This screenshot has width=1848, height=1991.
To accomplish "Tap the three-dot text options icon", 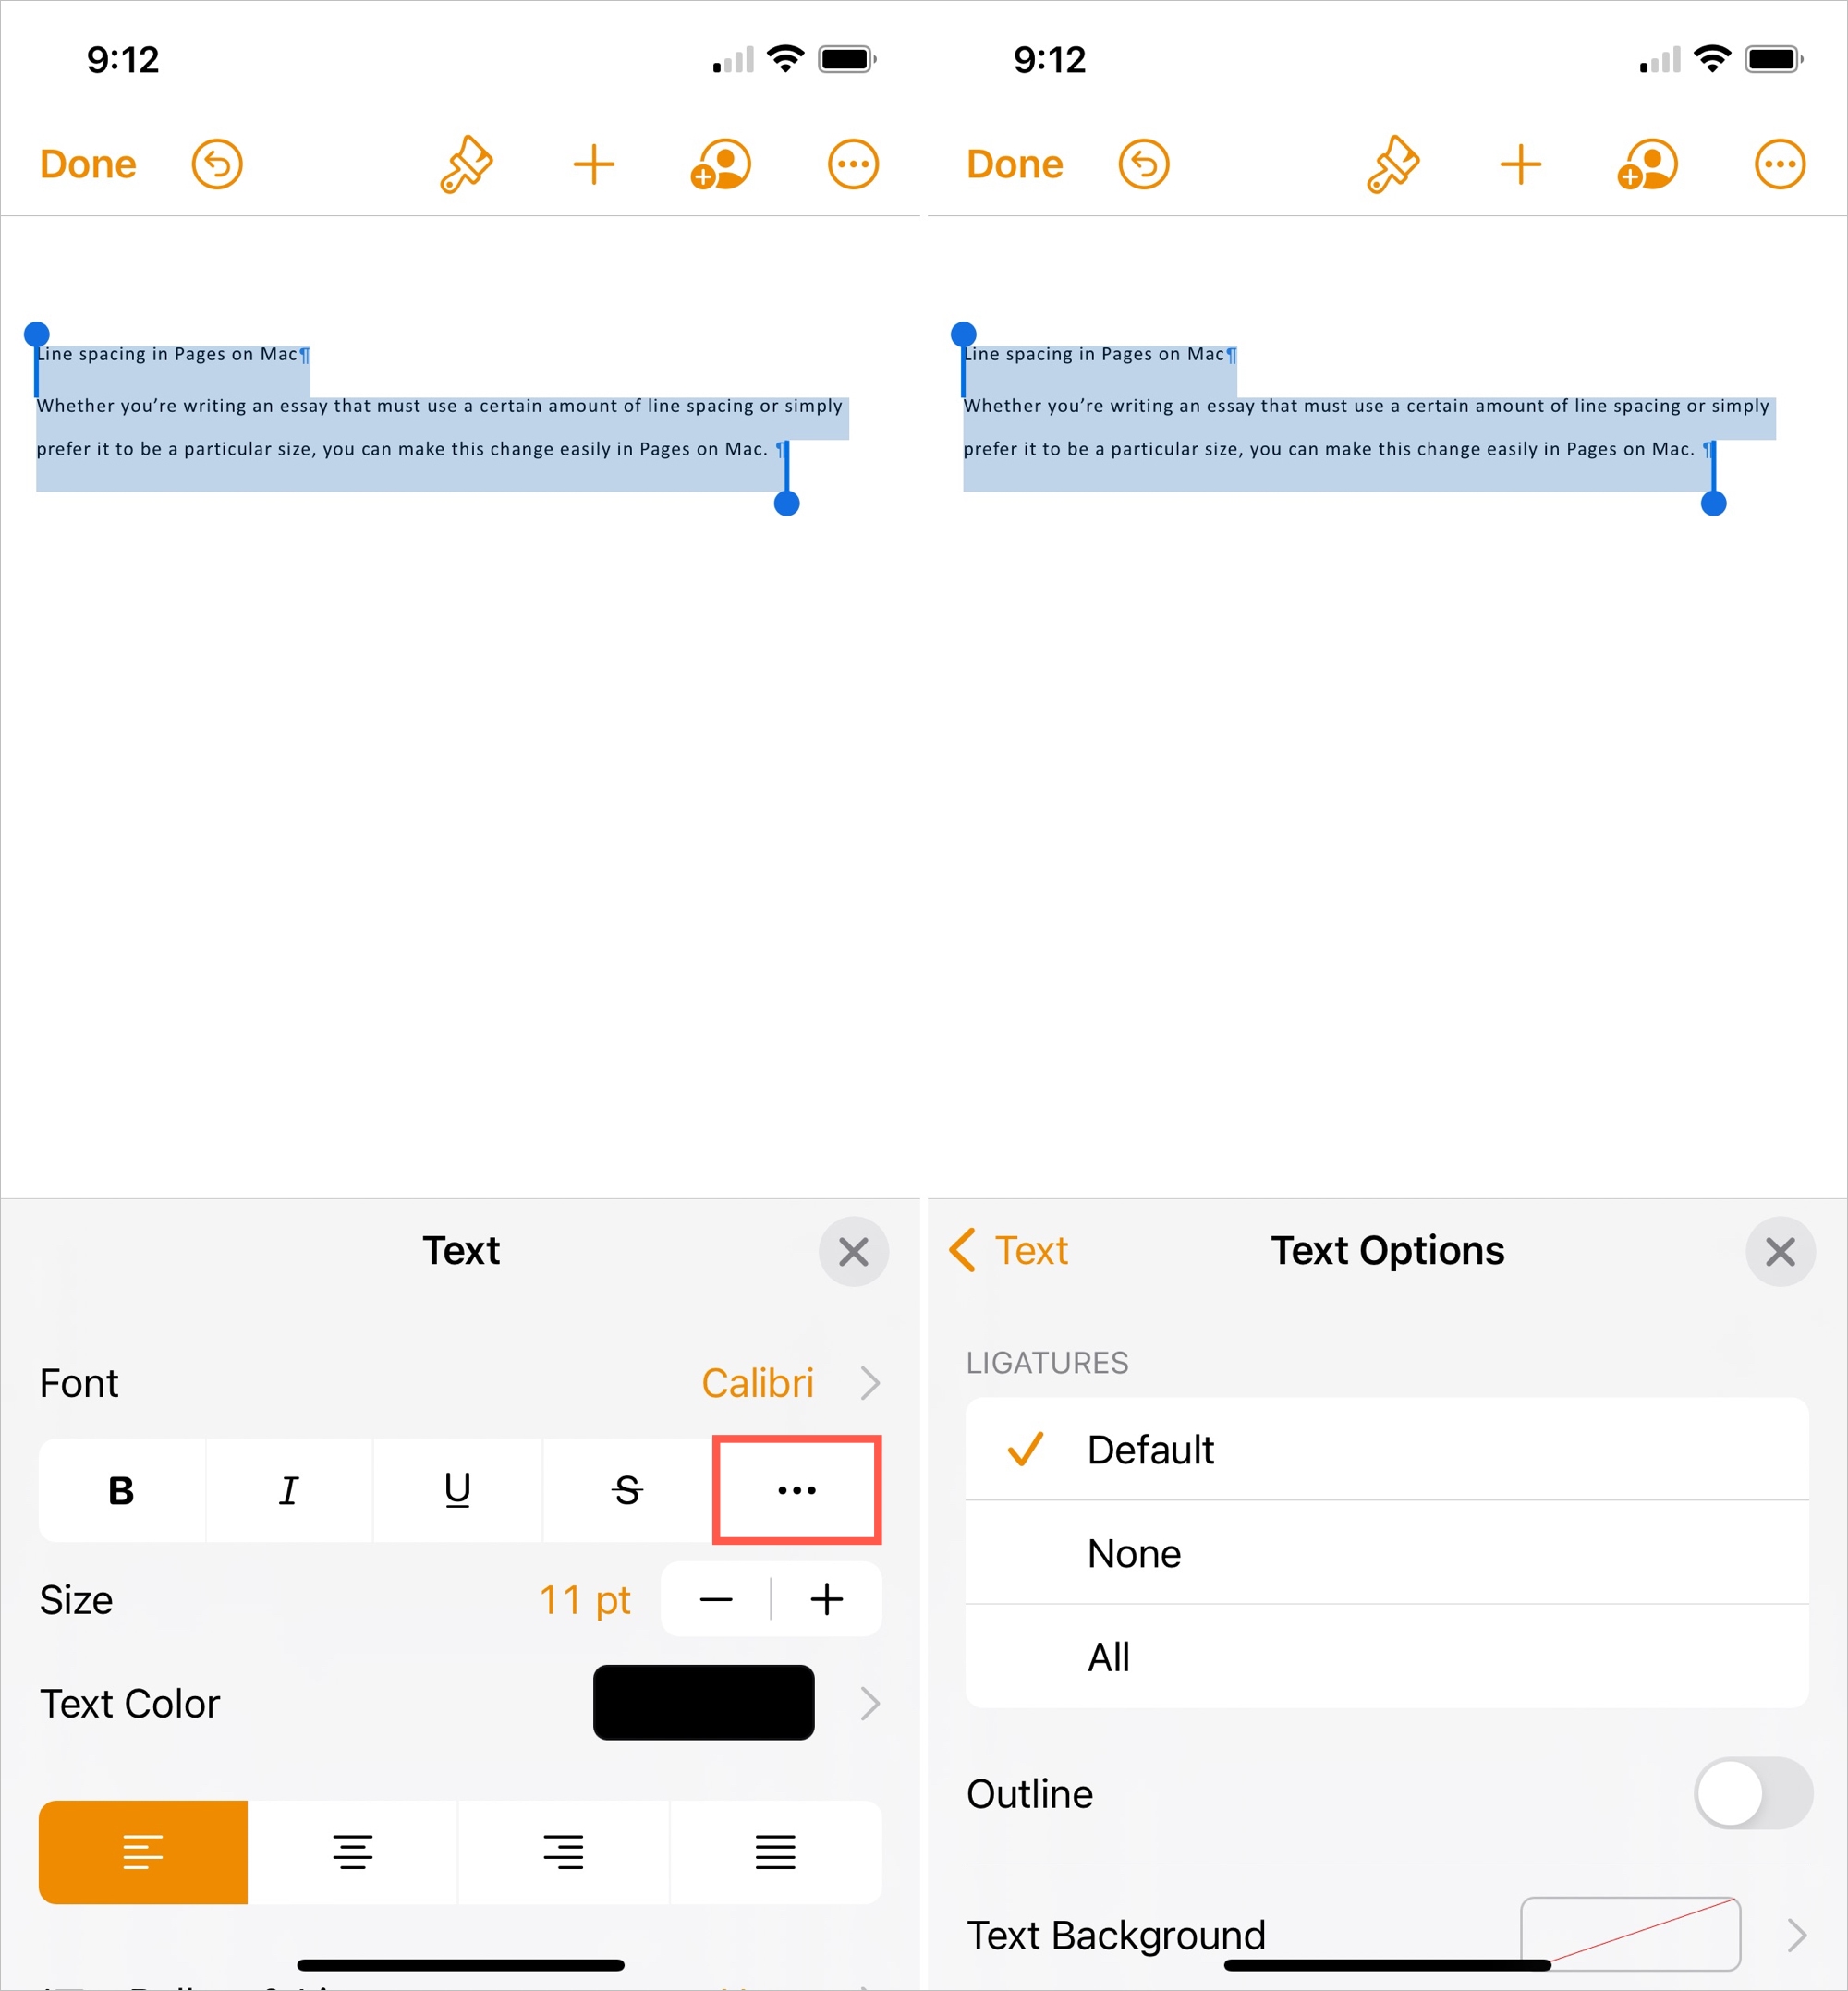I will click(797, 1489).
